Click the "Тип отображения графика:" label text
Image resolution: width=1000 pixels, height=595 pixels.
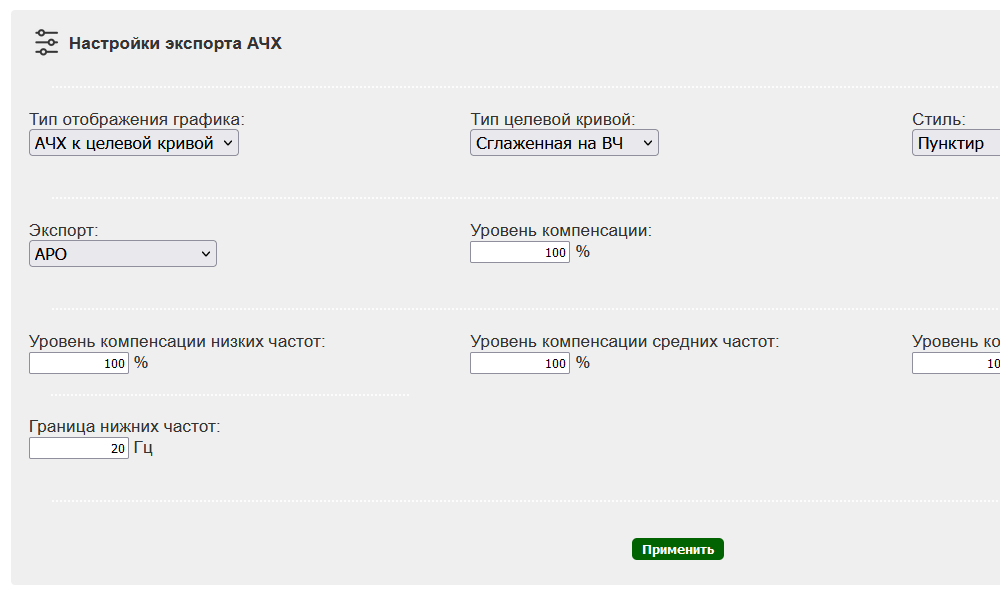(x=137, y=120)
